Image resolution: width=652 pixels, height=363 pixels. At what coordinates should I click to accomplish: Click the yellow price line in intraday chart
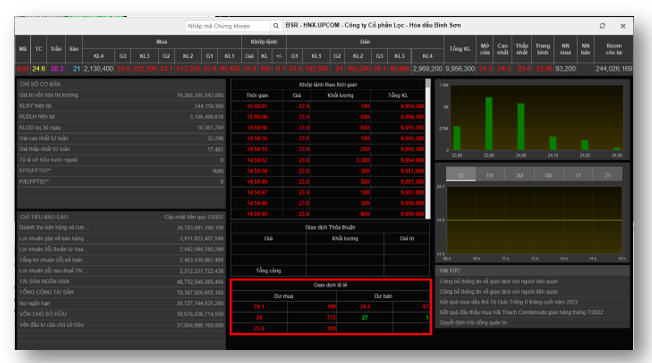534,220
